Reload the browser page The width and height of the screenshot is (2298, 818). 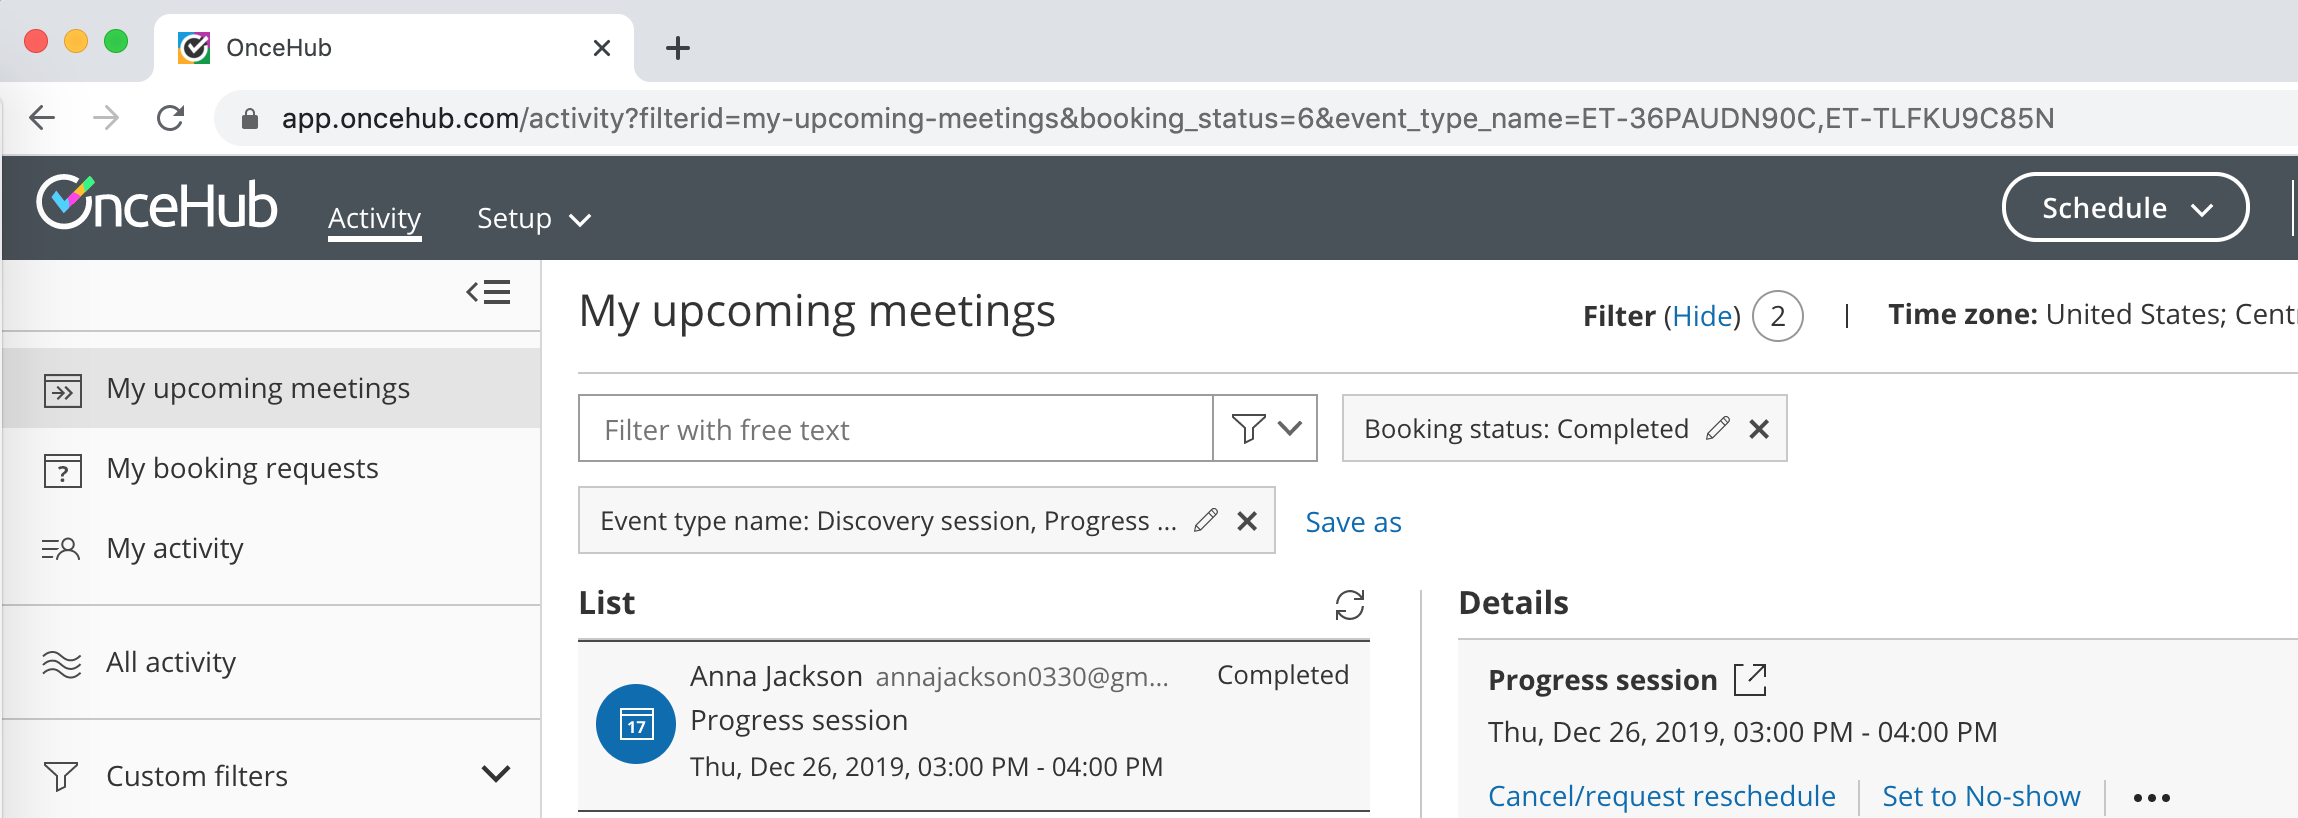[171, 118]
